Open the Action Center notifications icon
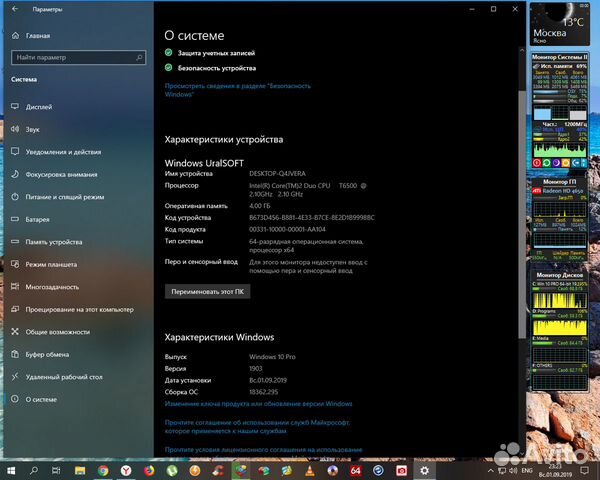 (584, 470)
